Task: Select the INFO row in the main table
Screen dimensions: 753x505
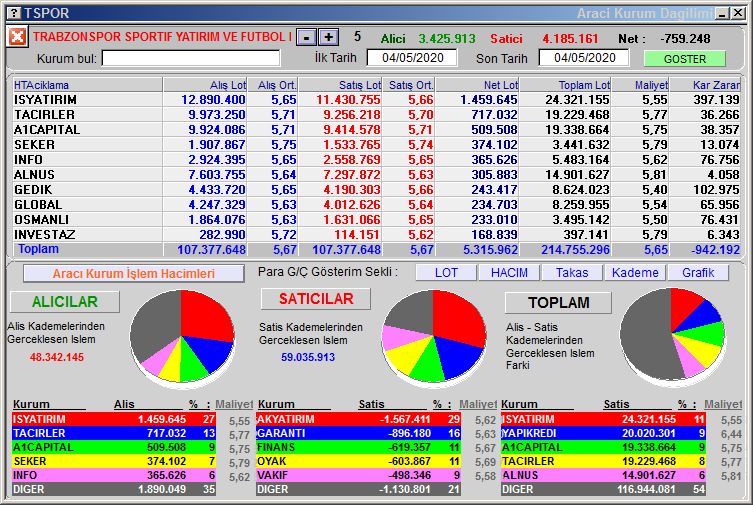Action: point(376,159)
